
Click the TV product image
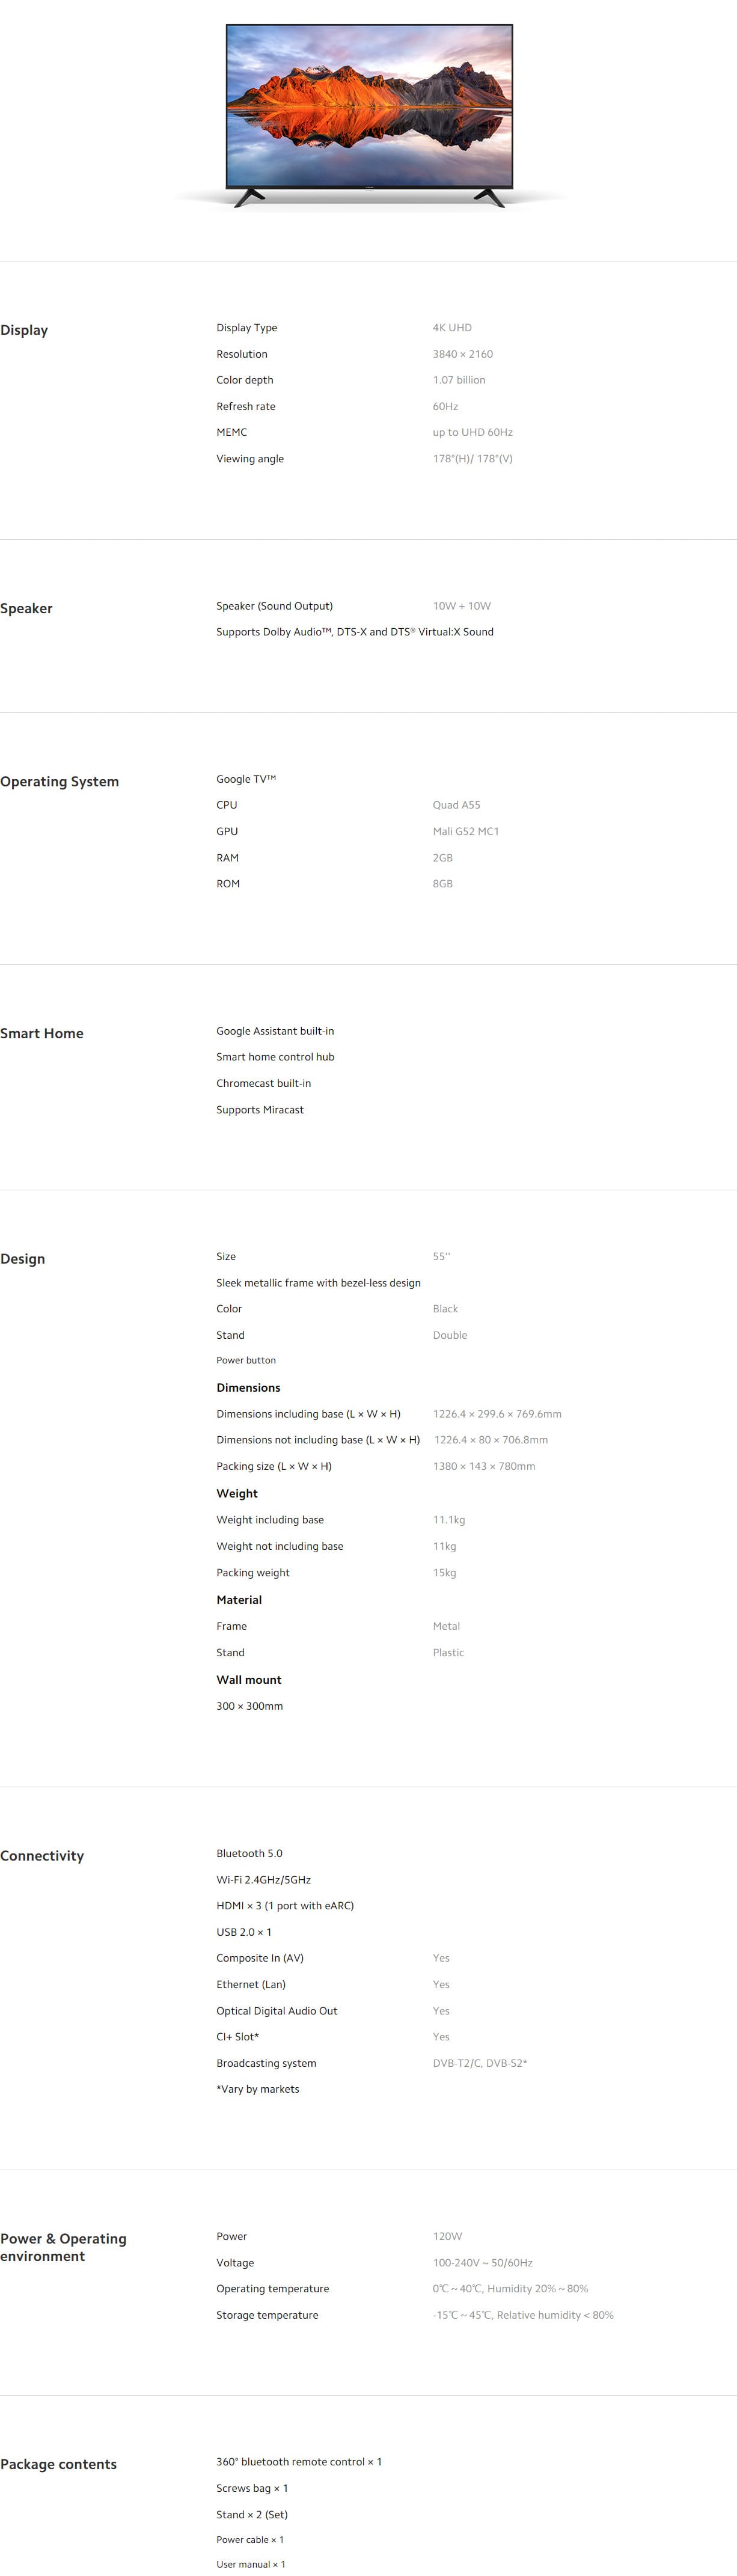[369, 116]
